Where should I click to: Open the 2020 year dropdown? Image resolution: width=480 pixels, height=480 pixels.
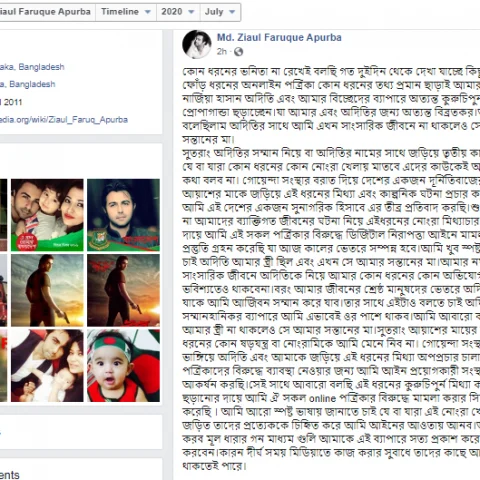pos(178,12)
